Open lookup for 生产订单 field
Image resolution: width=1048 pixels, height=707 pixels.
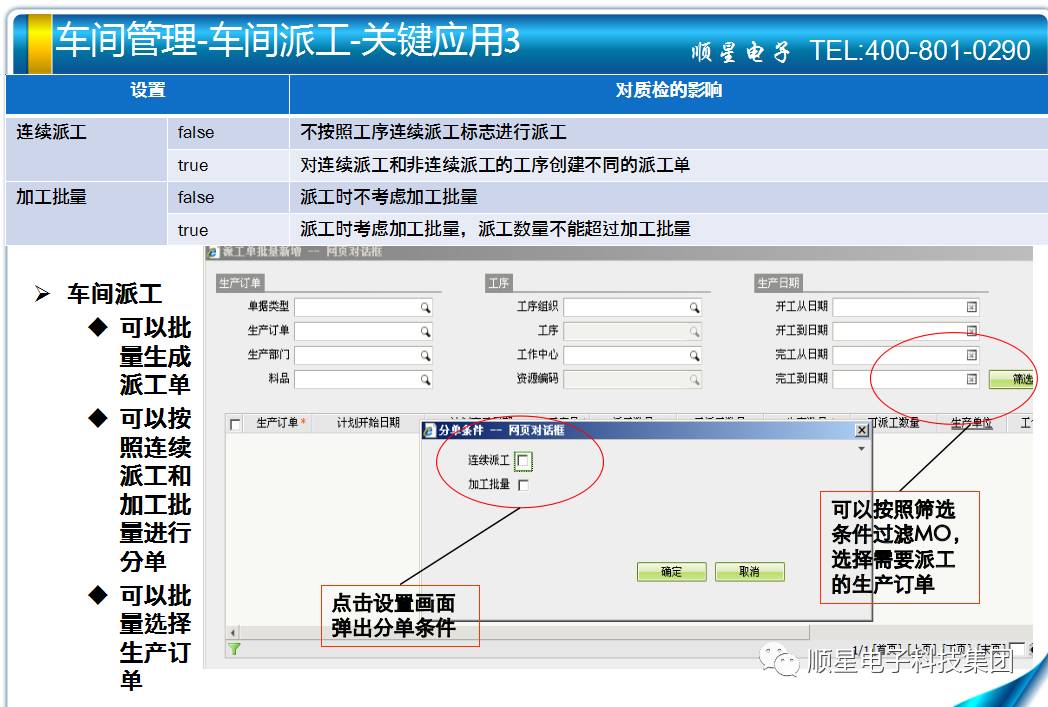(x=425, y=331)
